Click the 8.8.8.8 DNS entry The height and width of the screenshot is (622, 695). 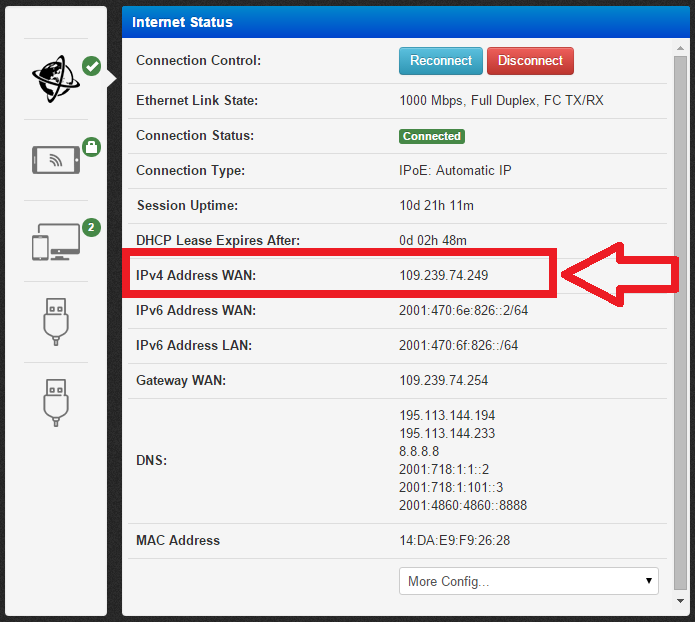[x=420, y=451]
